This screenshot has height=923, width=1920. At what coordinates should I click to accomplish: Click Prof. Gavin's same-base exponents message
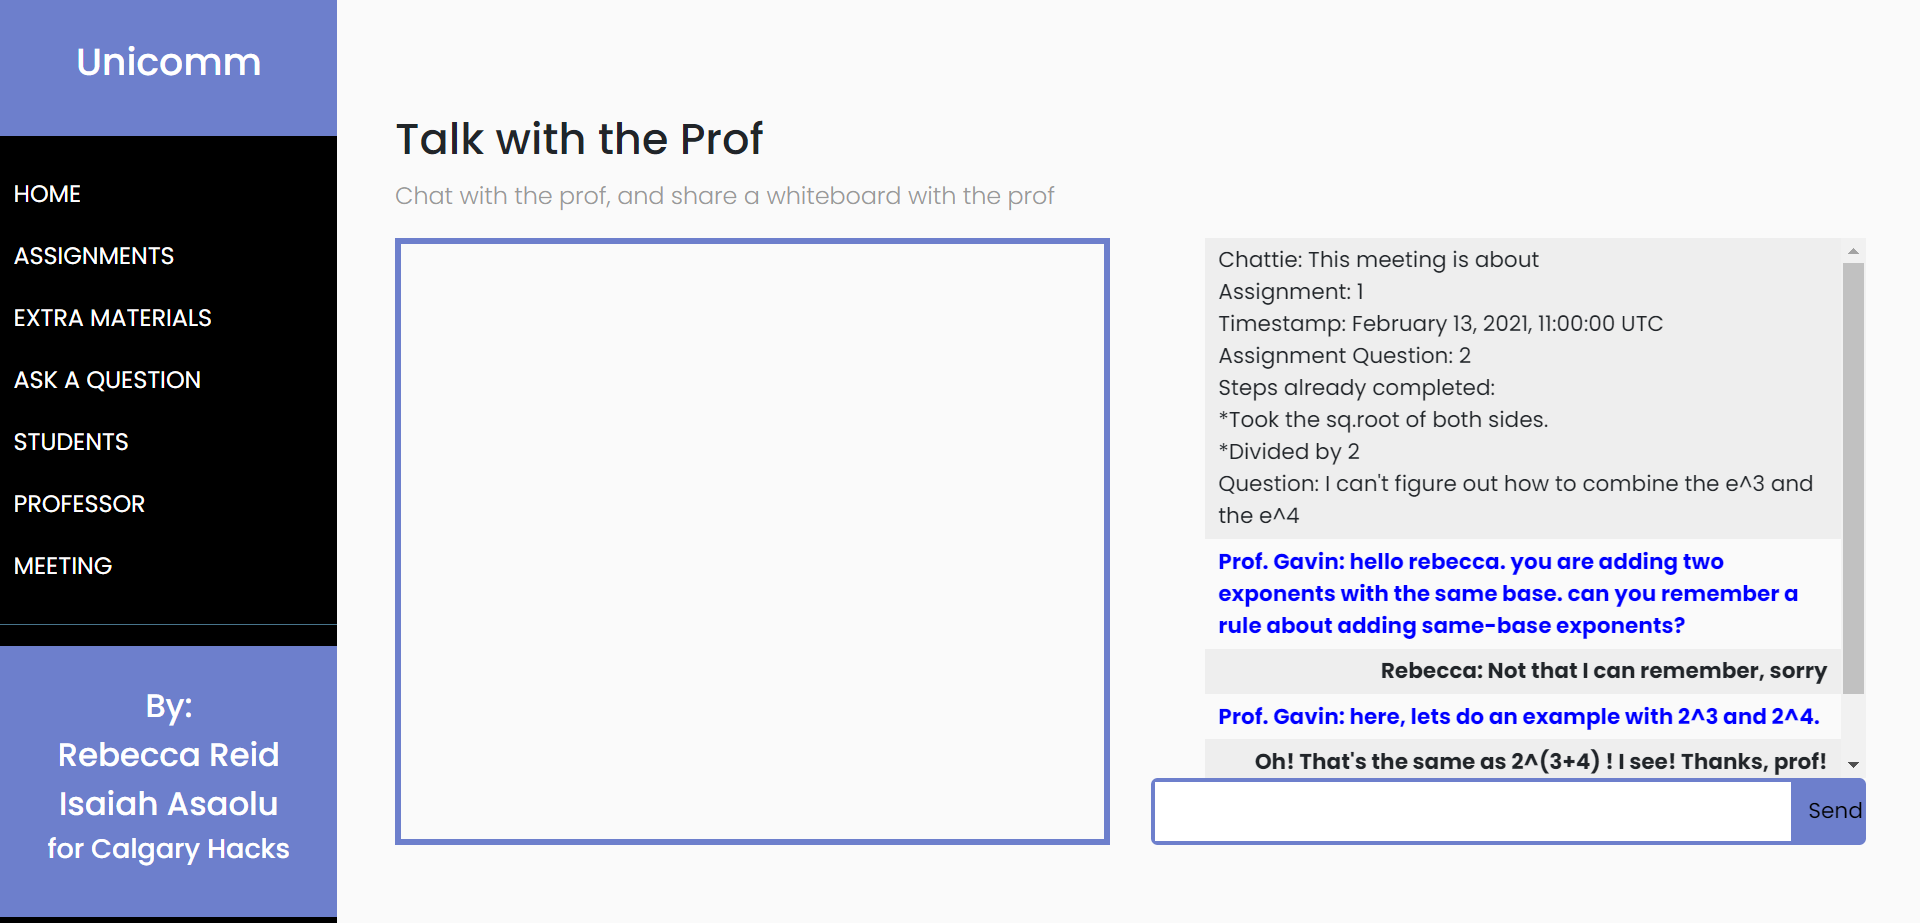coord(1508,594)
